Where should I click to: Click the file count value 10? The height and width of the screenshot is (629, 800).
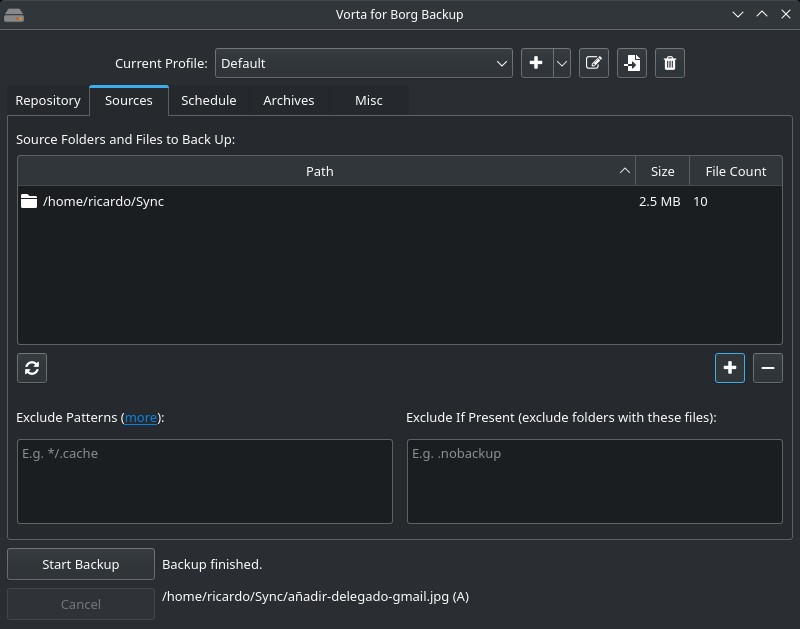click(x=700, y=202)
